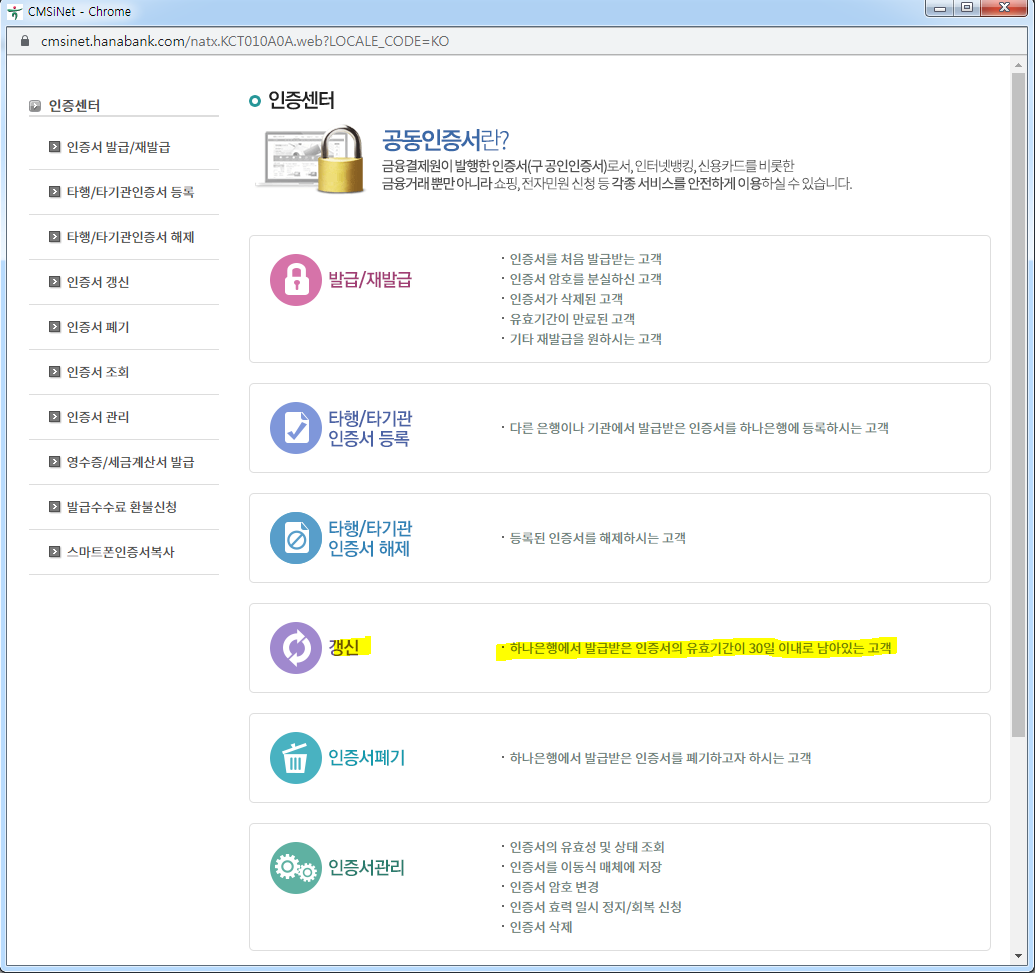Click the 공동인증서란? heading
Image resolution: width=1035 pixels, height=973 pixels.
pos(446,140)
